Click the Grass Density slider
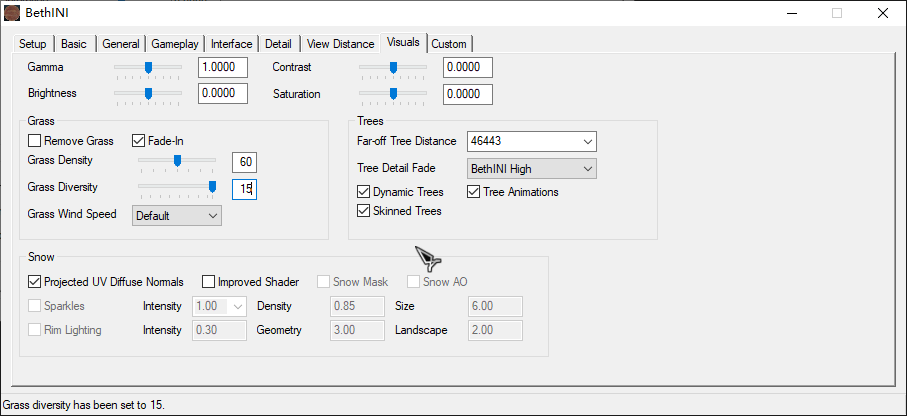Screen dimensions: 907x416 pos(177,161)
